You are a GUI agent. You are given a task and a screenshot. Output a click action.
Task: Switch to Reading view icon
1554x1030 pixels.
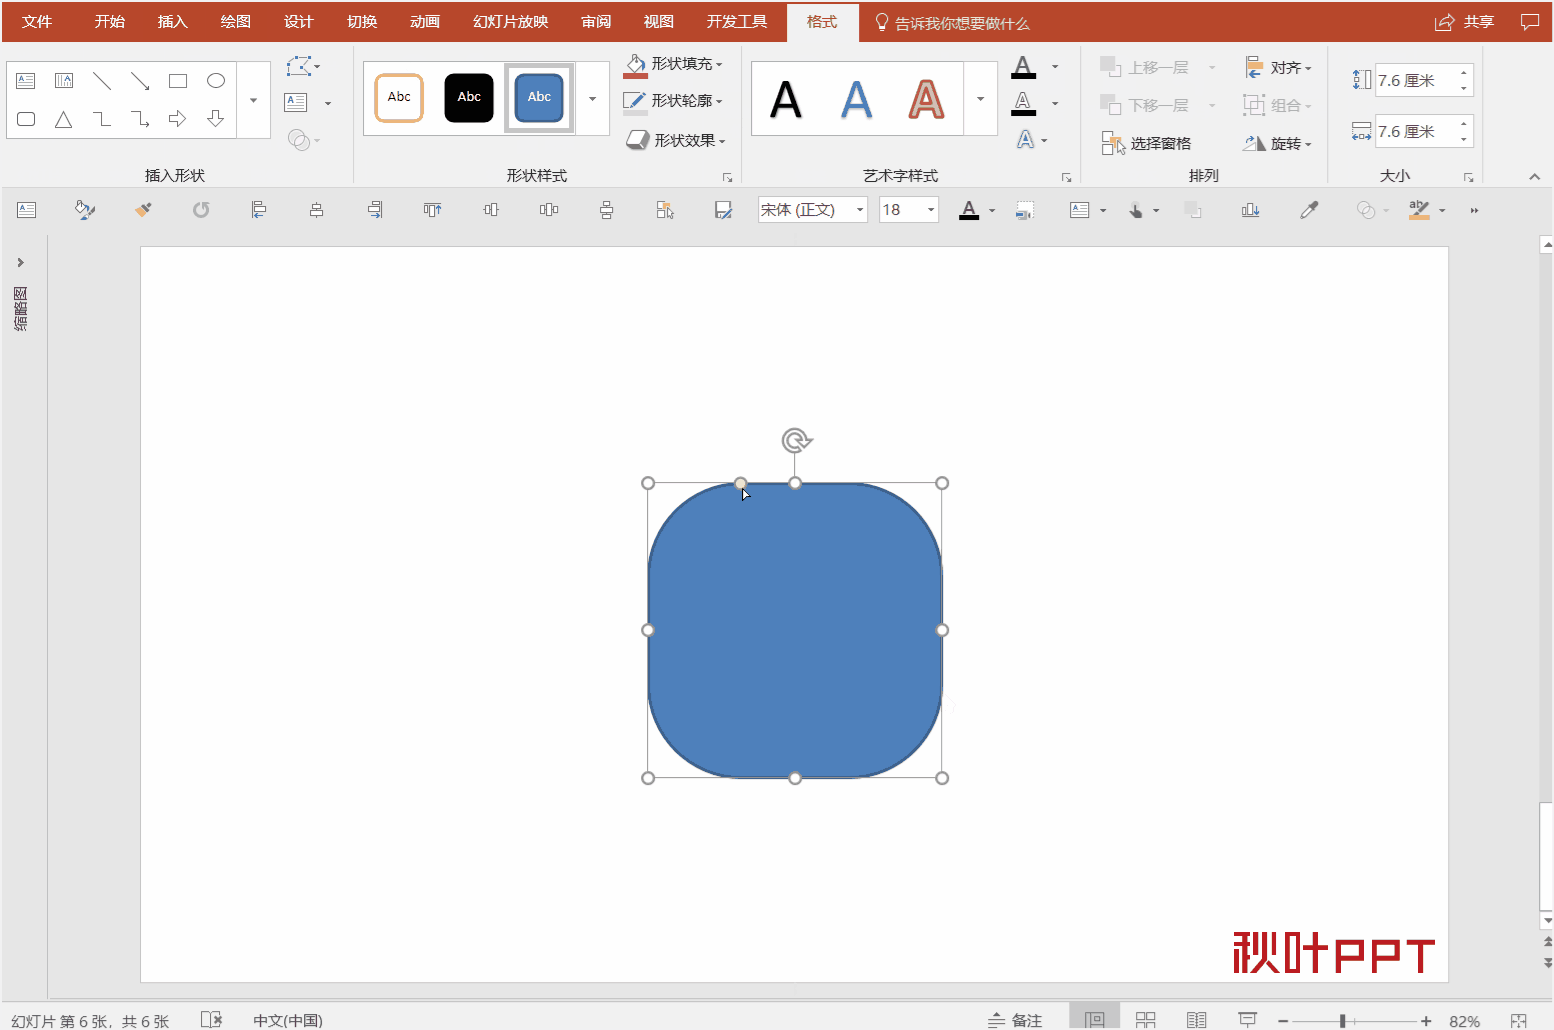pyautogui.click(x=1196, y=1020)
